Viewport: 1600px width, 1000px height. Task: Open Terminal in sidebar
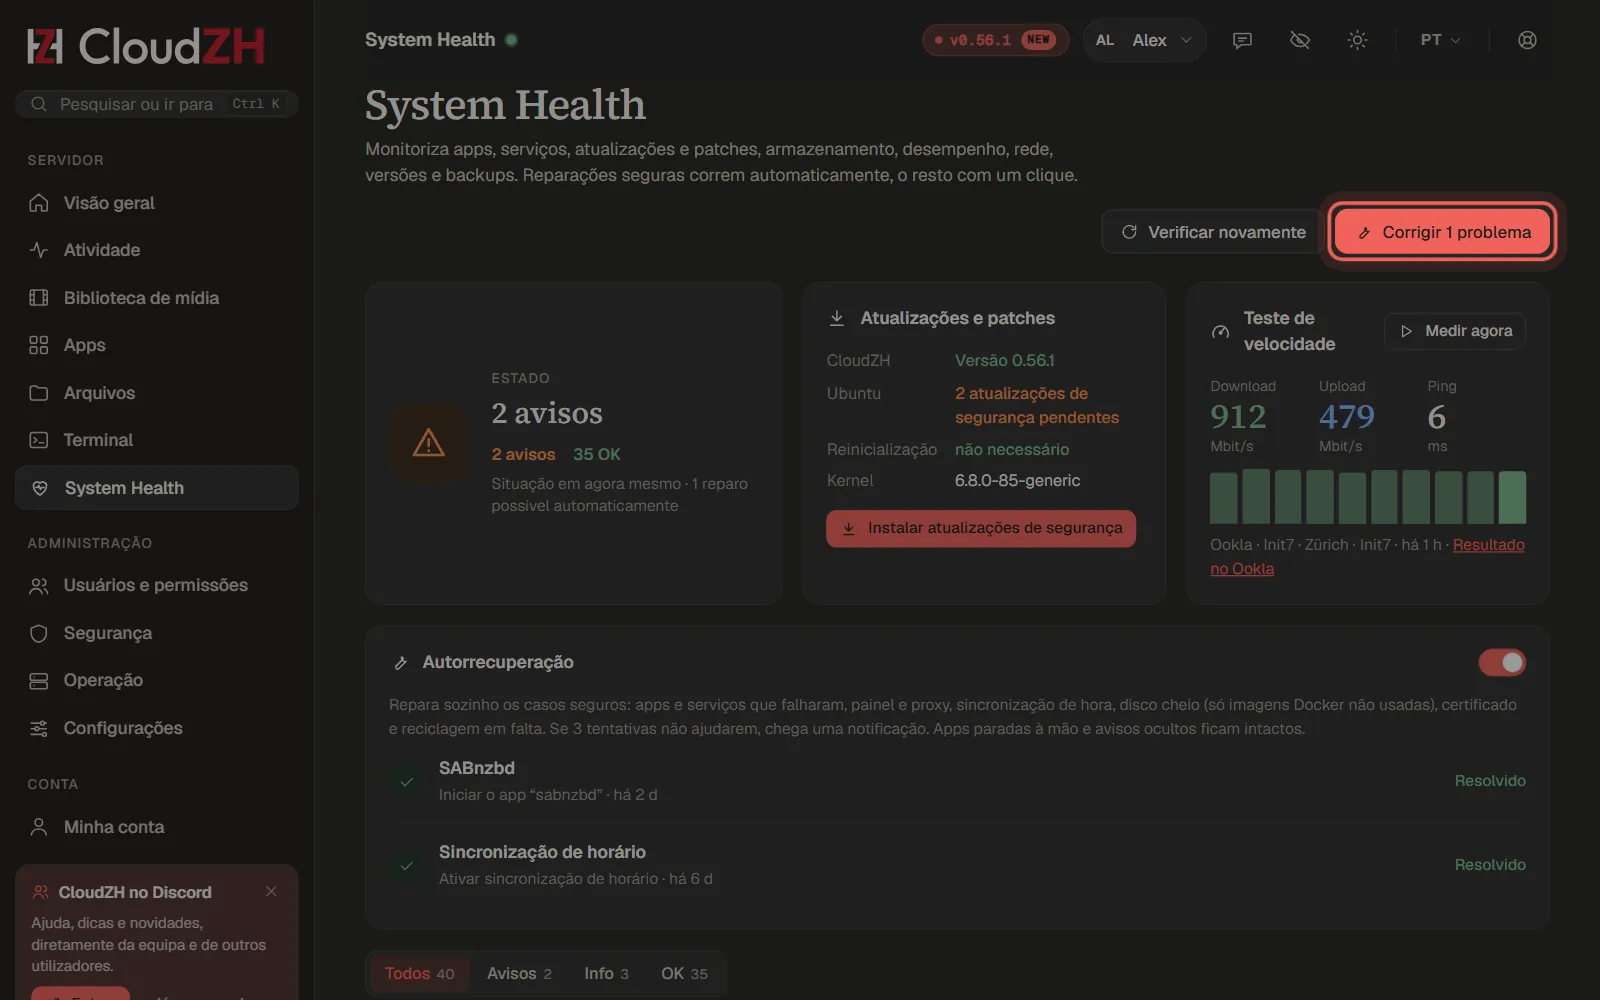[157, 440]
